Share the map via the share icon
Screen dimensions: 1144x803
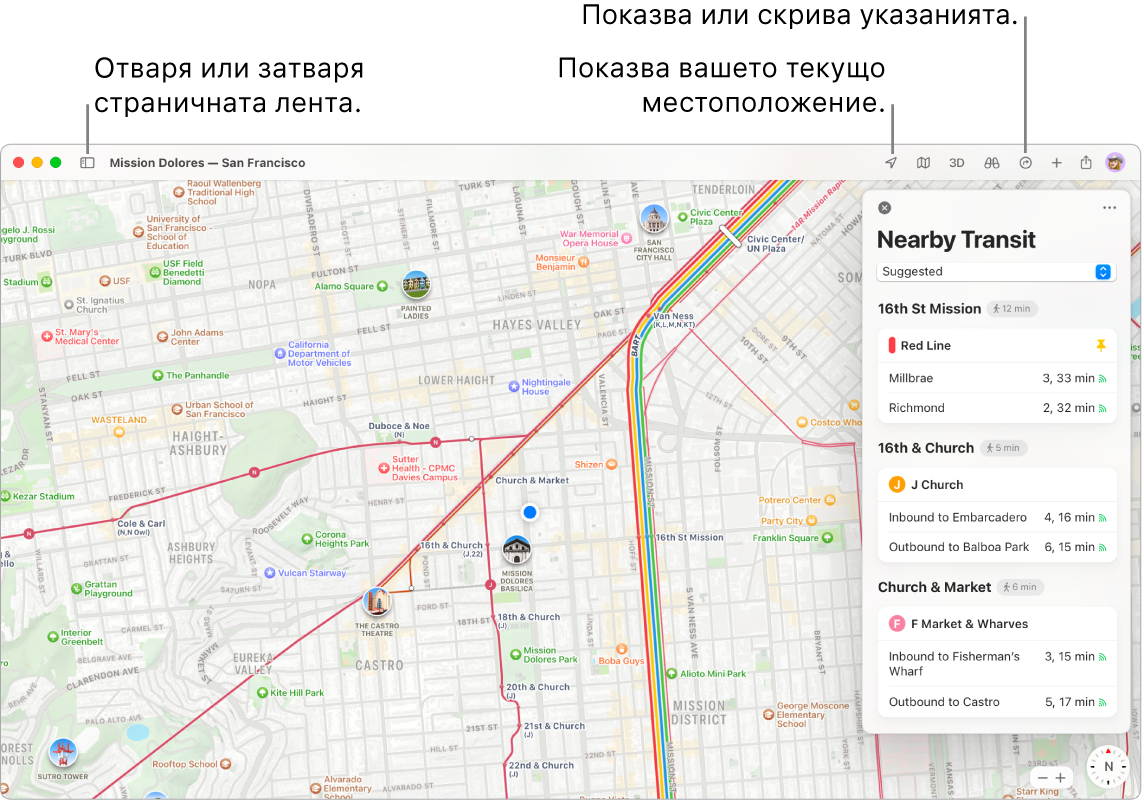pyautogui.click(x=1086, y=162)
